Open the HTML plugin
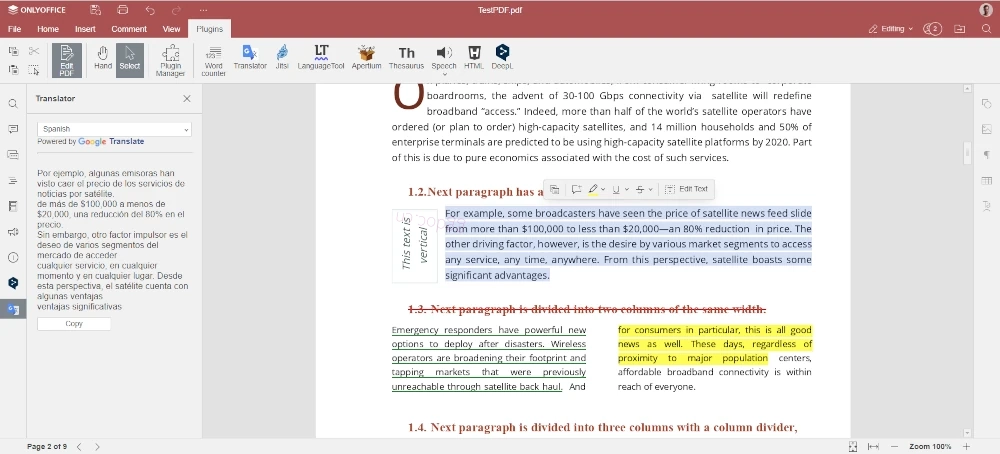The width and height of the screenshot is (1000, 454). tap(474, 57)
